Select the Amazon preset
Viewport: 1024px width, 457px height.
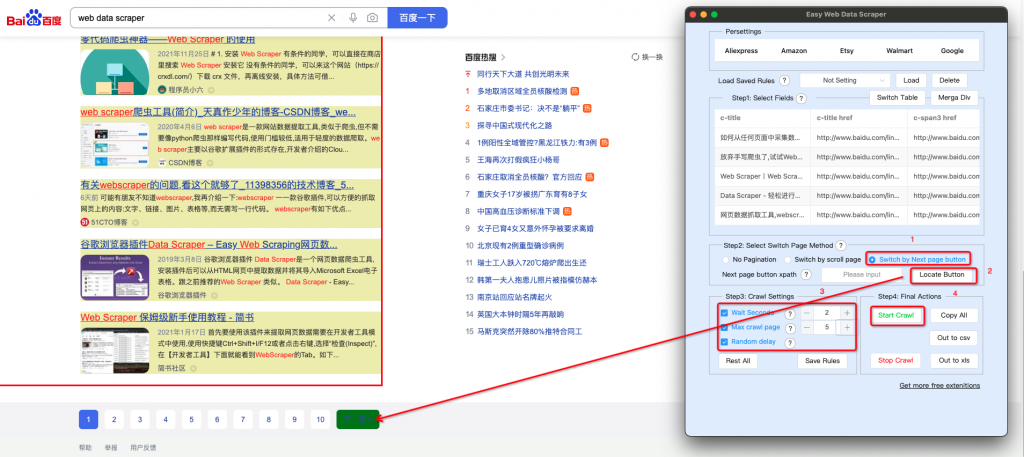click(794, 50)
